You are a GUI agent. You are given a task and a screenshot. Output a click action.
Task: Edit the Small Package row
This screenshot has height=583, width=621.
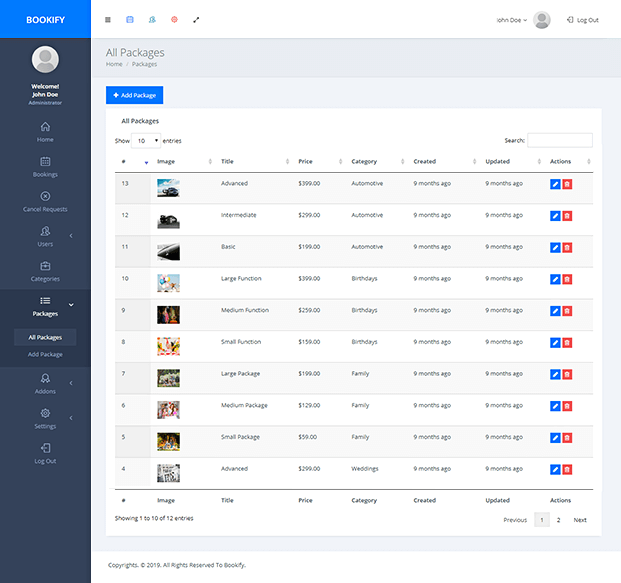555,438
